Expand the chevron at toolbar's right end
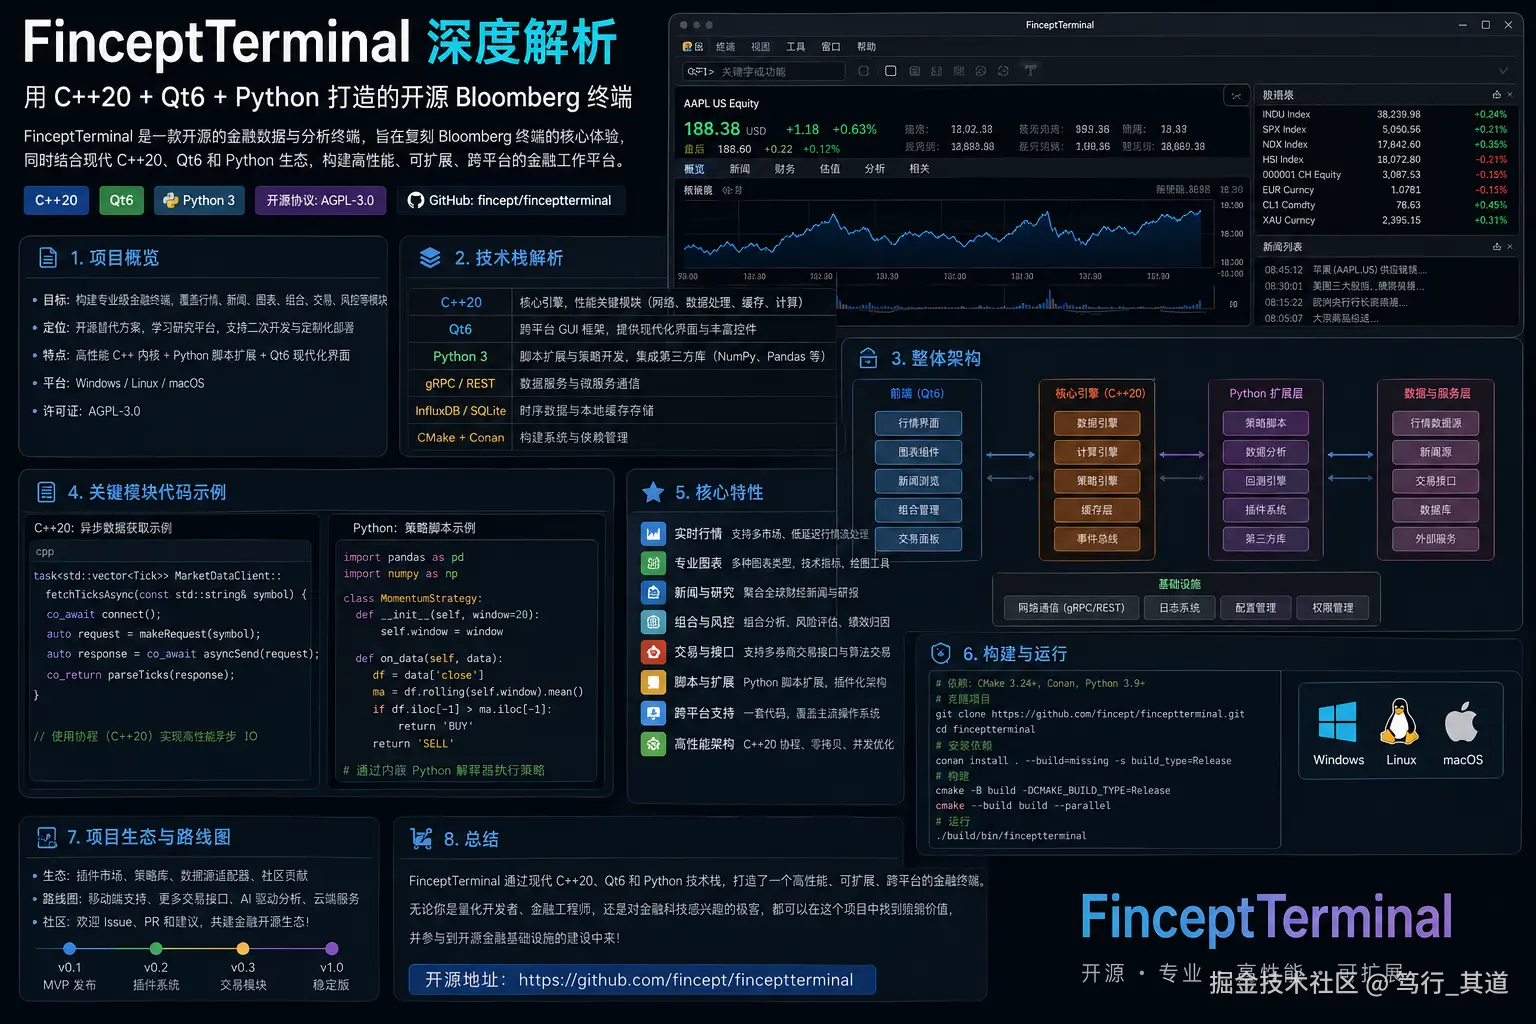This screenshot has height=1024, width=1536. (x=1503, y=71)
